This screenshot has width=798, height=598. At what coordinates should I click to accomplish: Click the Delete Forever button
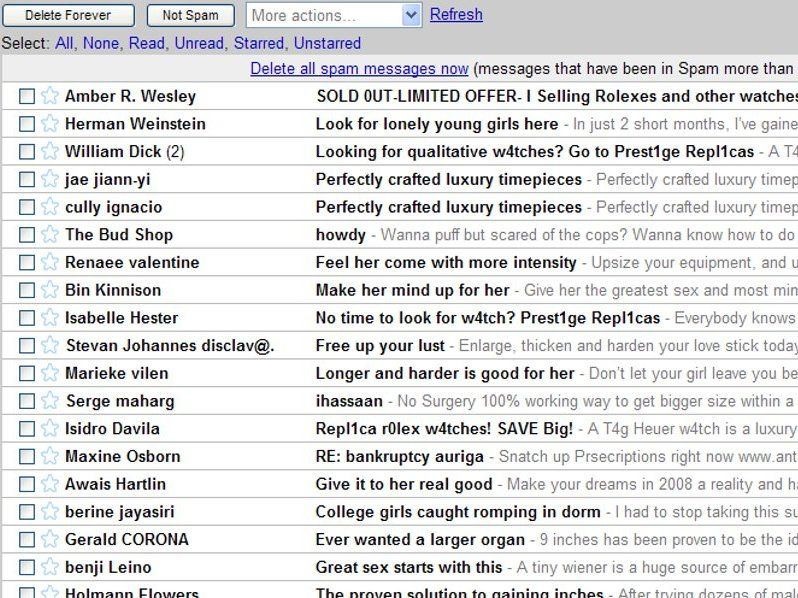[68, 15]
